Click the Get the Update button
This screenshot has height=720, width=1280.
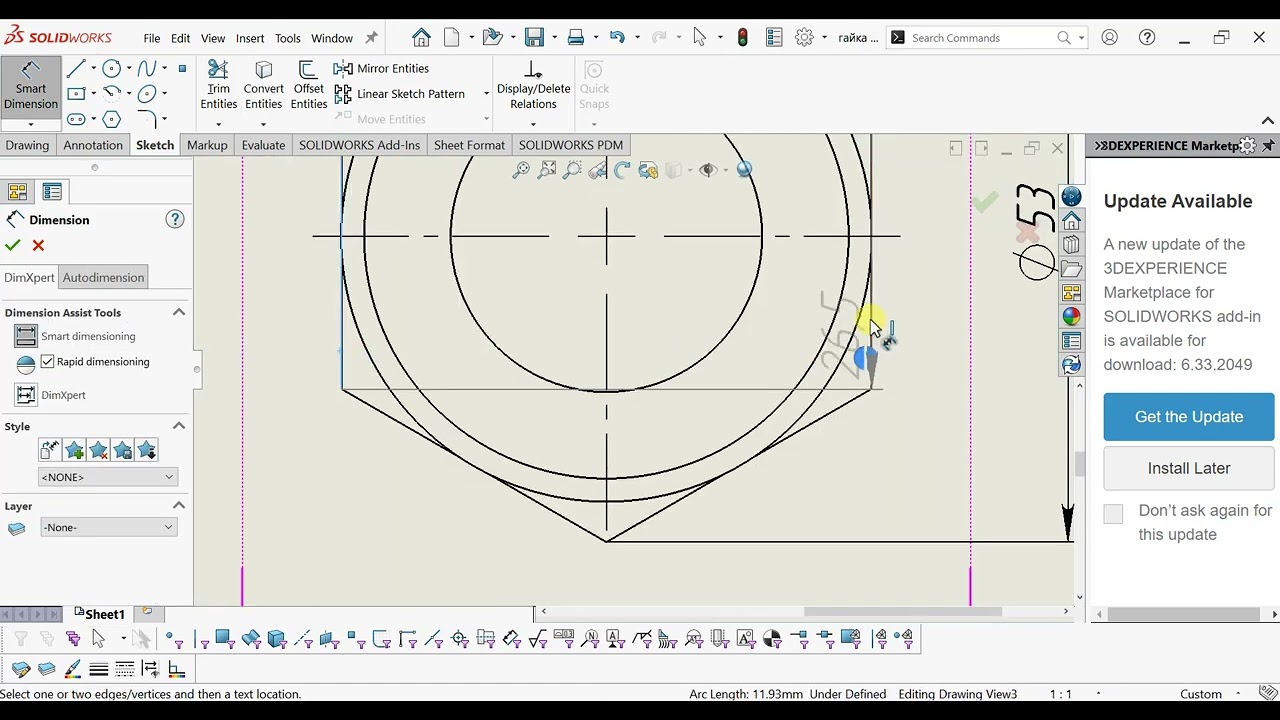coord(1189,417)
